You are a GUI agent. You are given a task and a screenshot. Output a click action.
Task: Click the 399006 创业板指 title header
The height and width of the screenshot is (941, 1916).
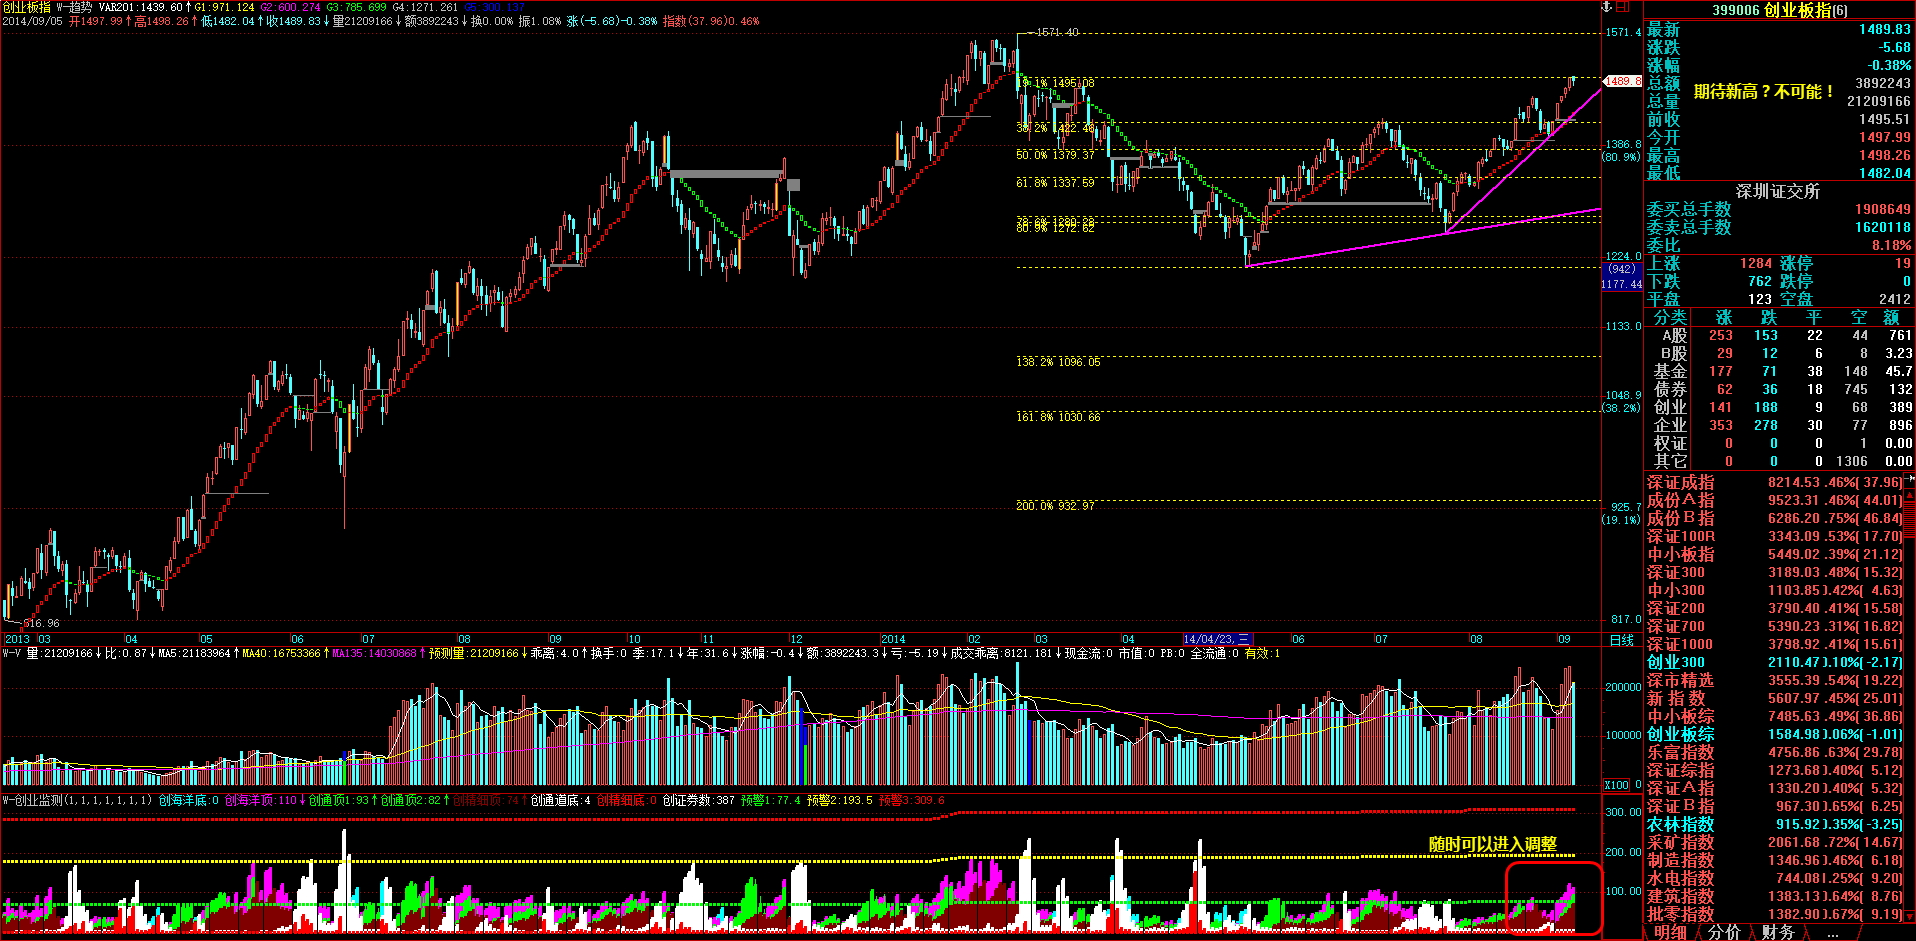click(x=1779, y=10)
